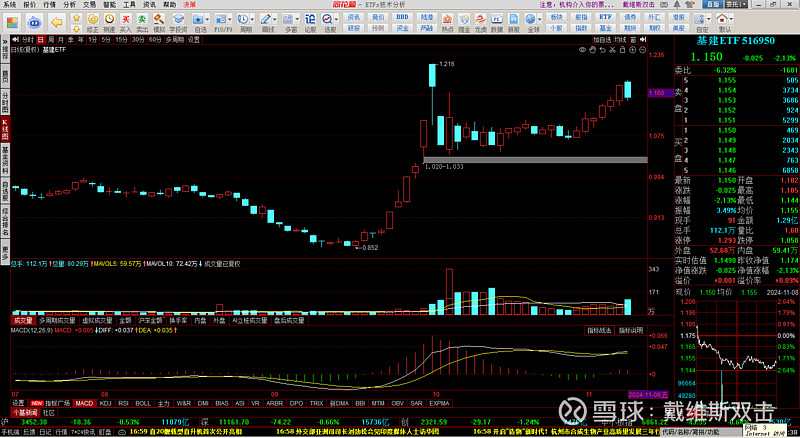800x438 pixels.
Task: Open the 系统 menu
Action: (x=9, y=5)
